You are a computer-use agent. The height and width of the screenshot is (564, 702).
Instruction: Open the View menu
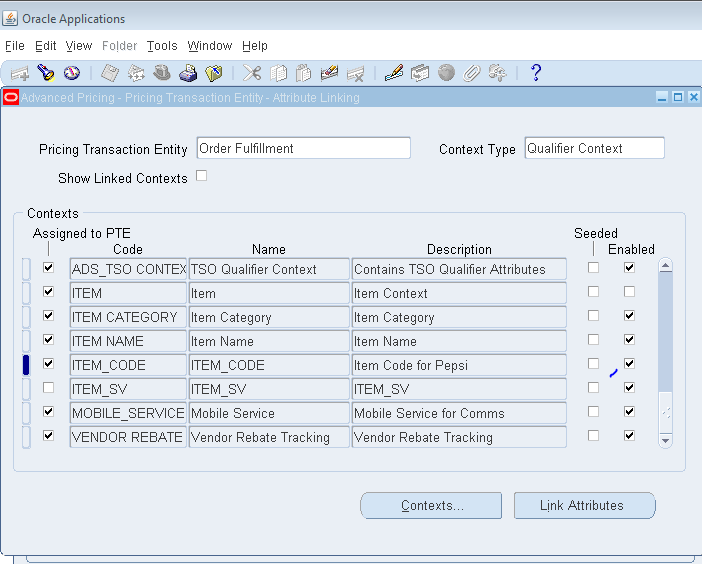(x=79, y=46)
